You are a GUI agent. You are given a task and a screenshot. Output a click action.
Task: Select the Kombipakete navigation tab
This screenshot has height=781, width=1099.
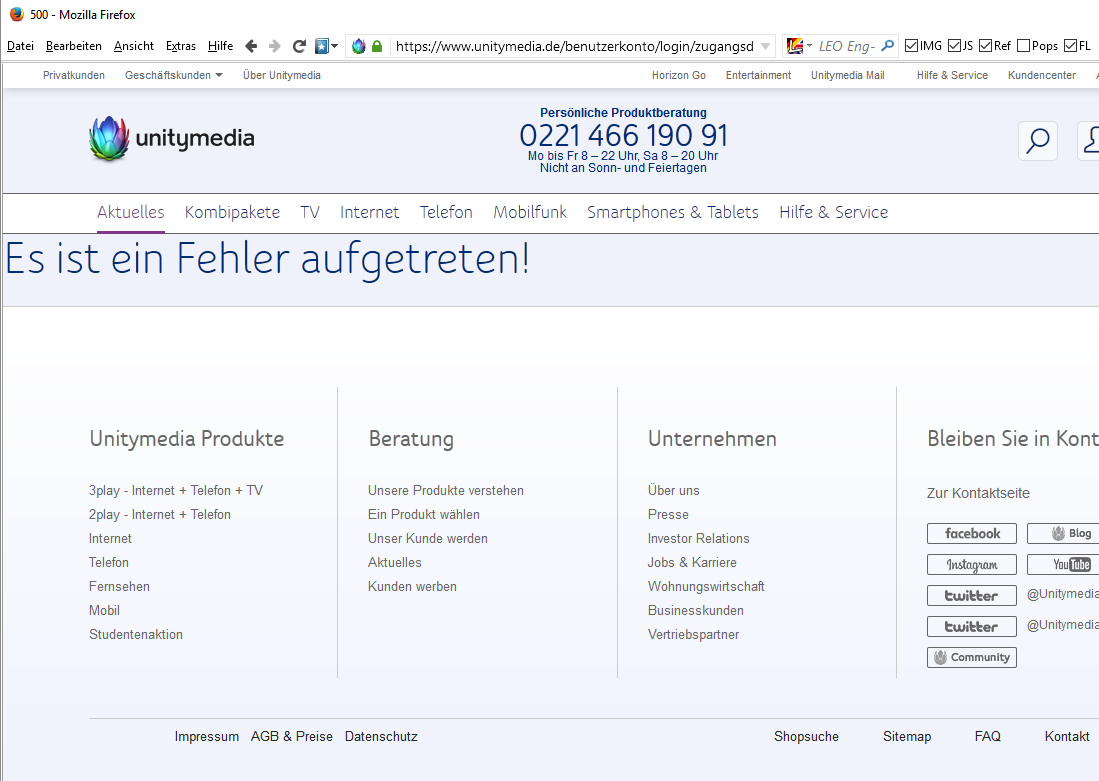232,212
